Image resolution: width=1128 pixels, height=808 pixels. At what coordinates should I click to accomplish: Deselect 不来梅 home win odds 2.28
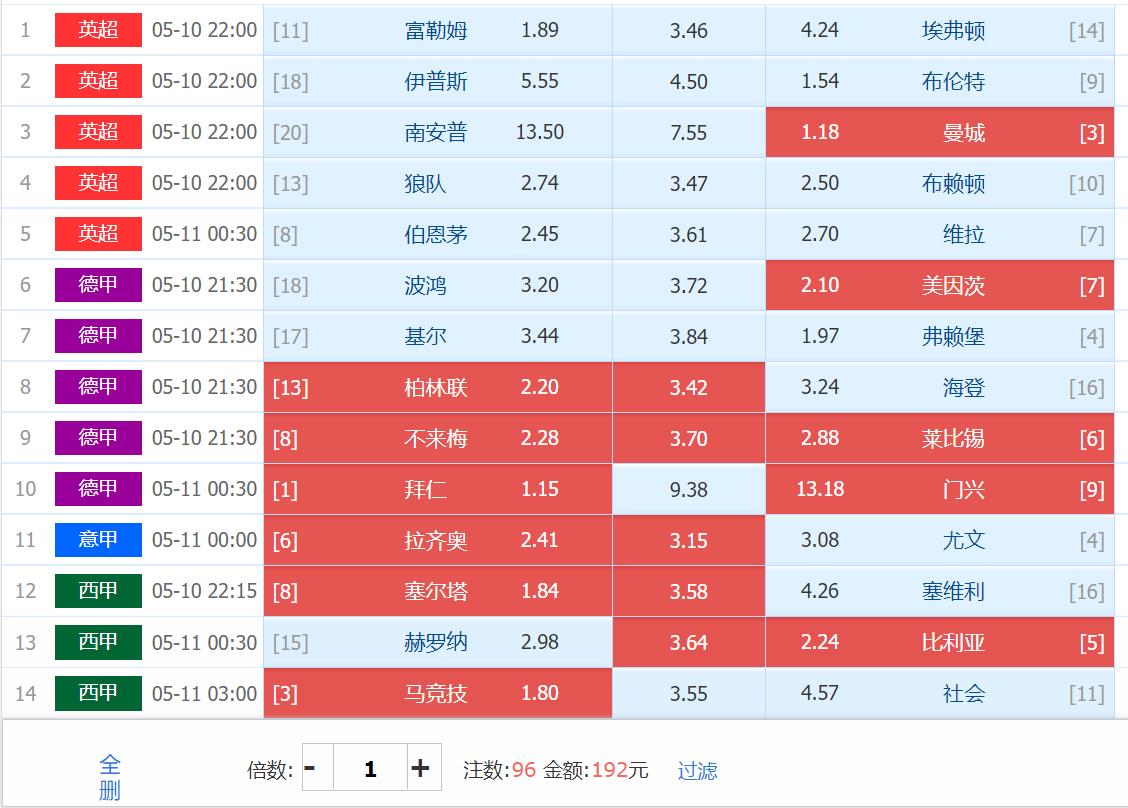(x=437, y=439)
